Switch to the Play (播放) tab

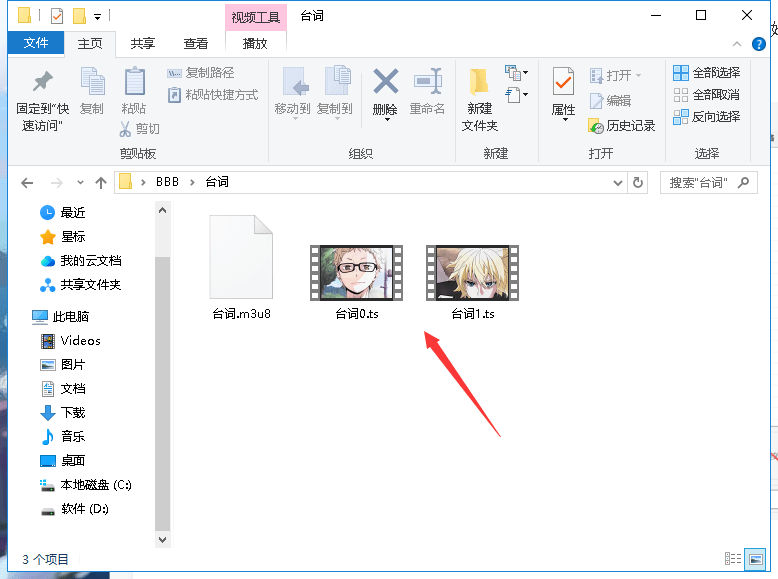255,44
